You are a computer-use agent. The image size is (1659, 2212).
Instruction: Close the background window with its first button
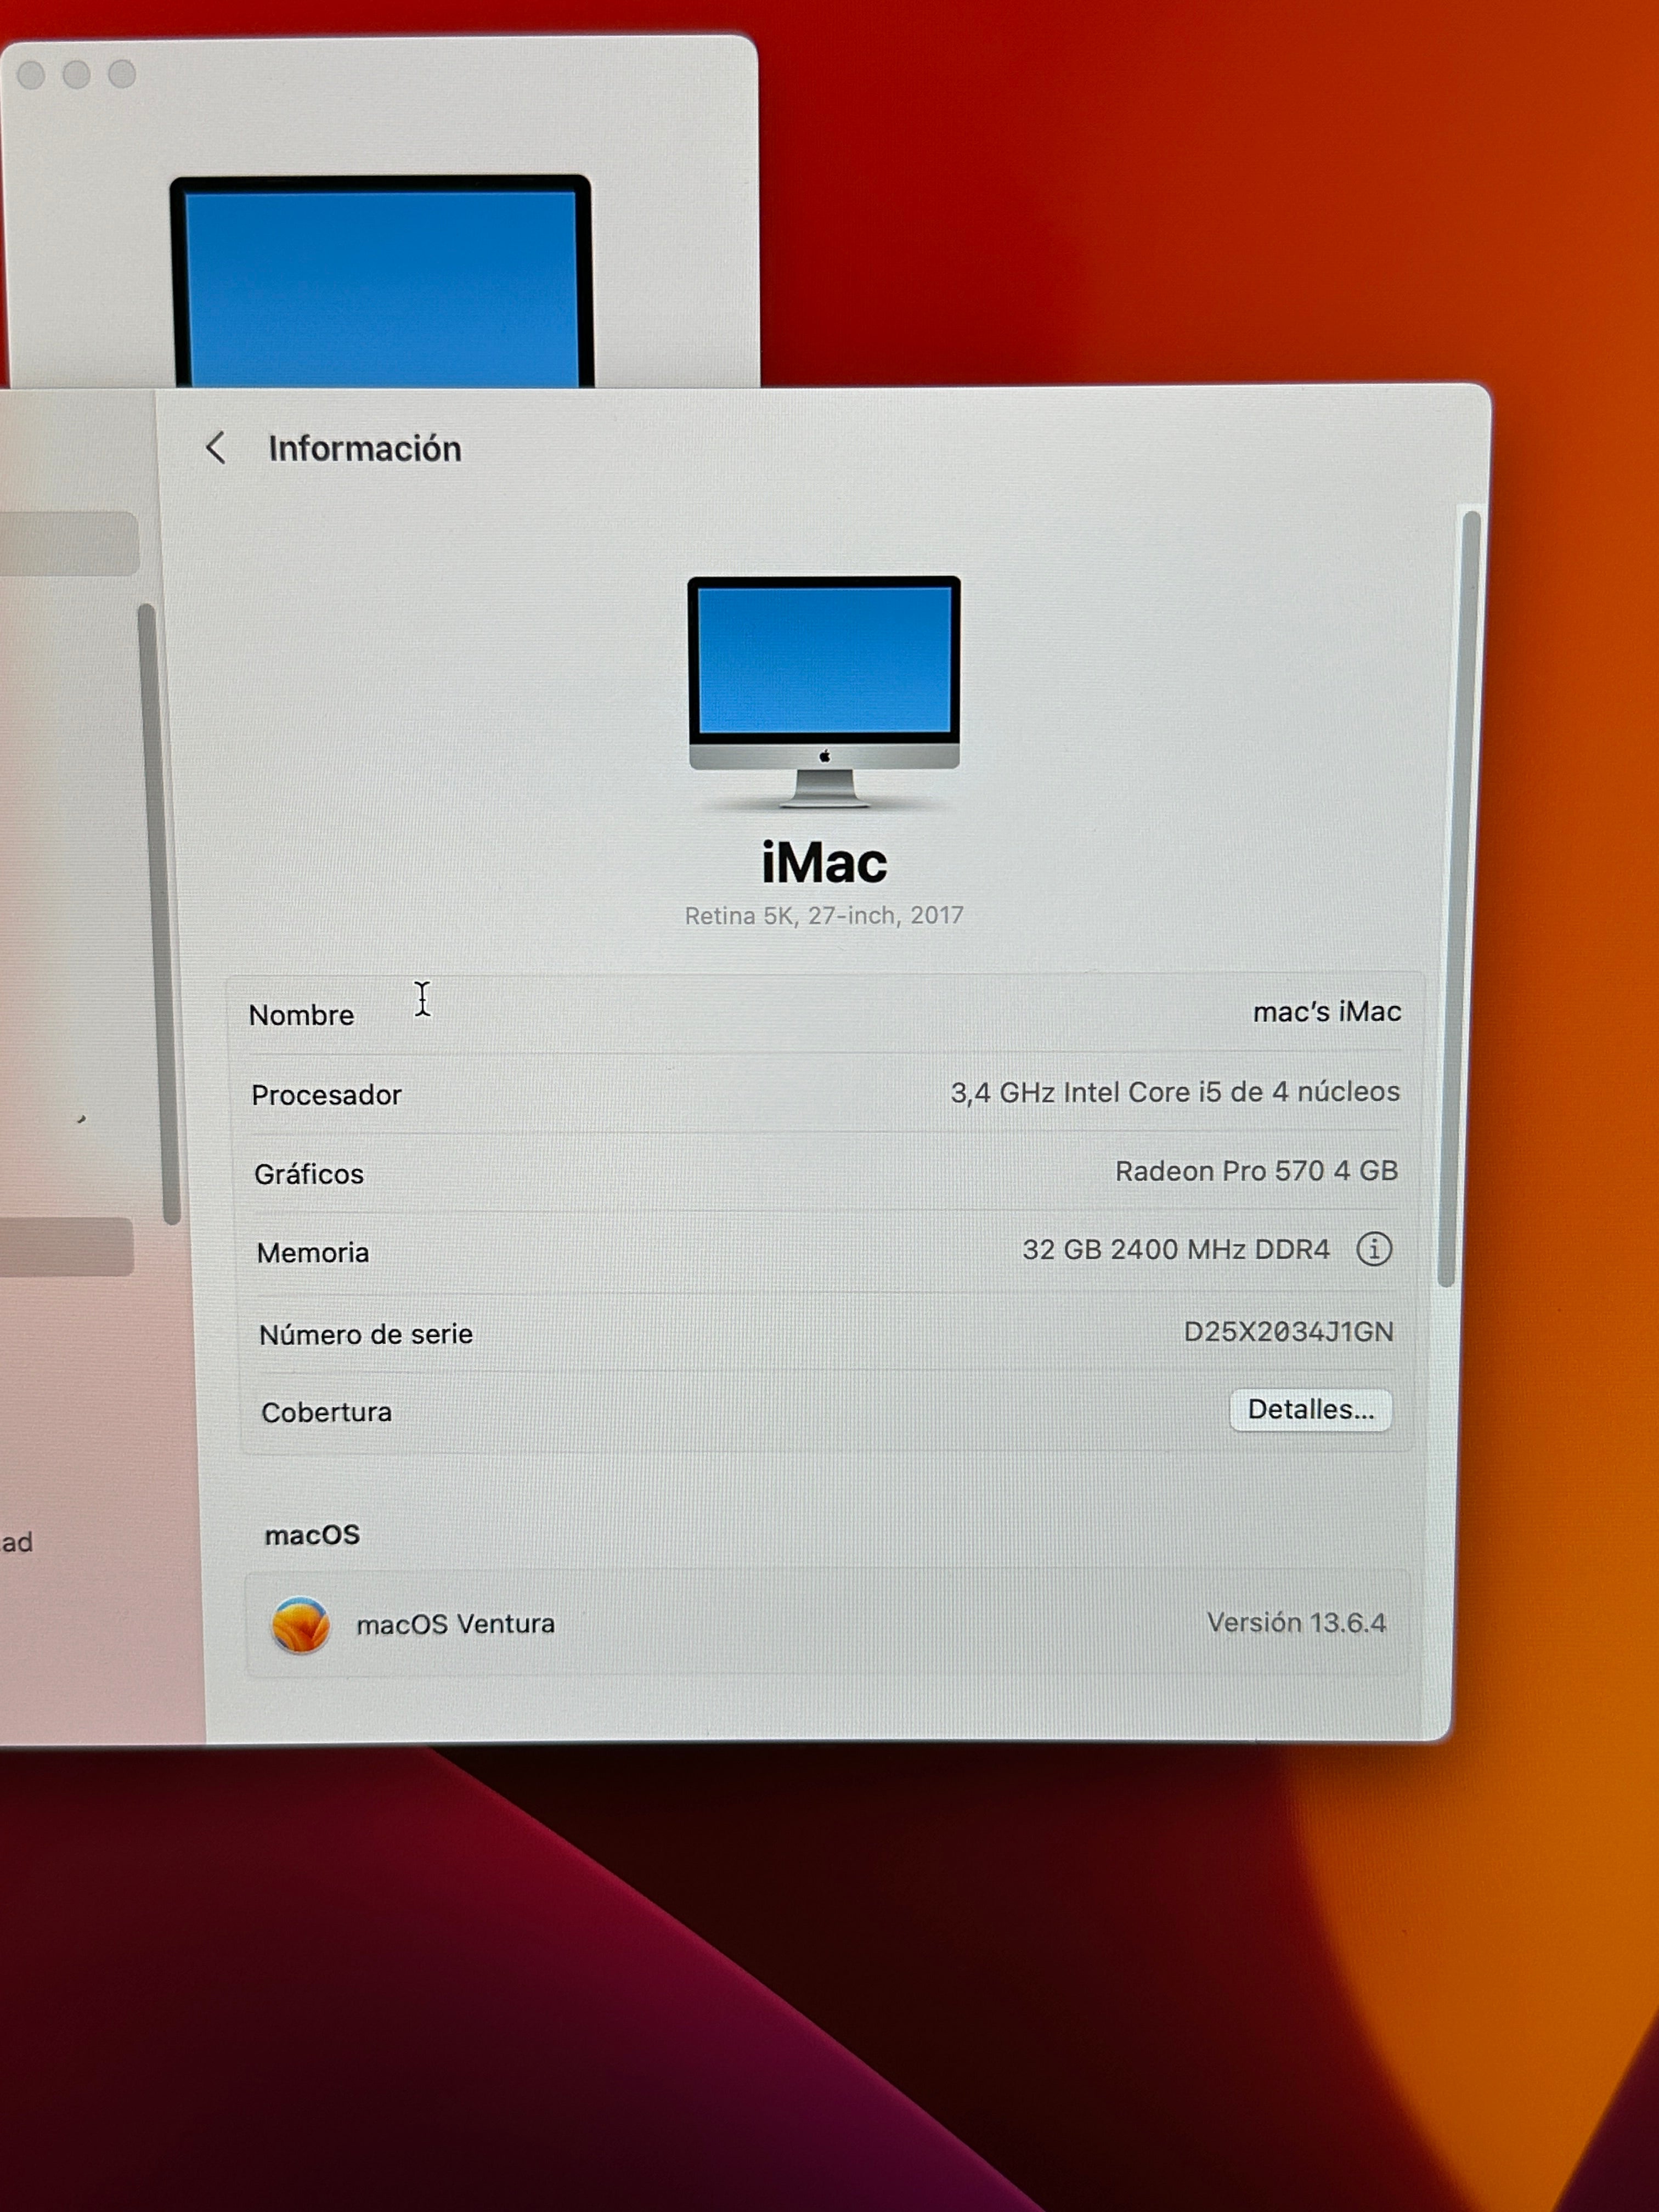point(32,74)
